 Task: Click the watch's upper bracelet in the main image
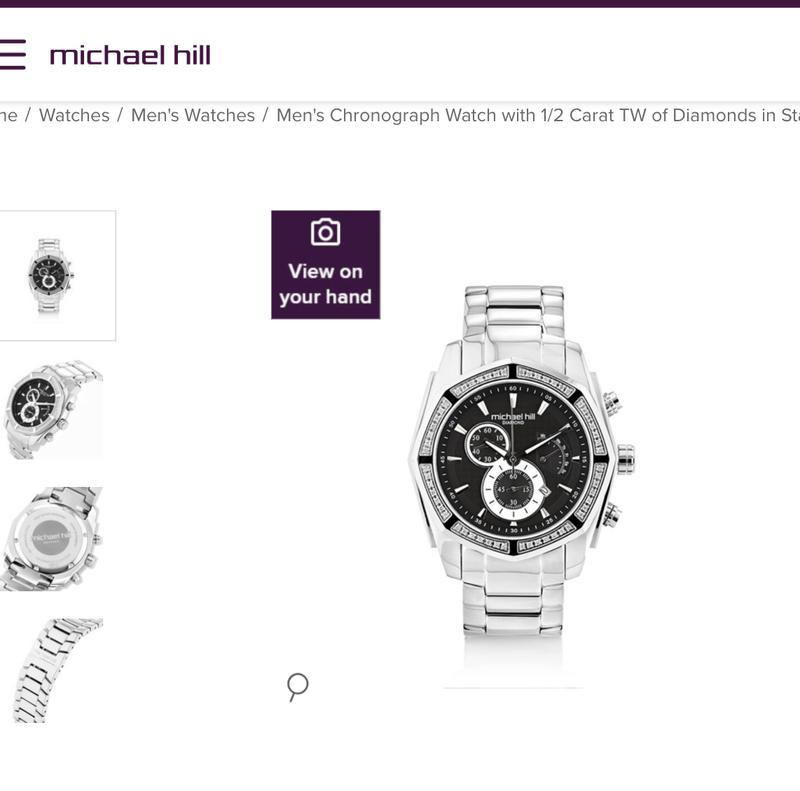514,322
